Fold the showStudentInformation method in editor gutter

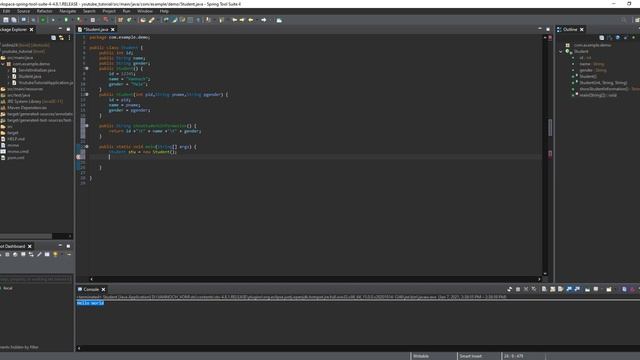click(x=87, y=126)
